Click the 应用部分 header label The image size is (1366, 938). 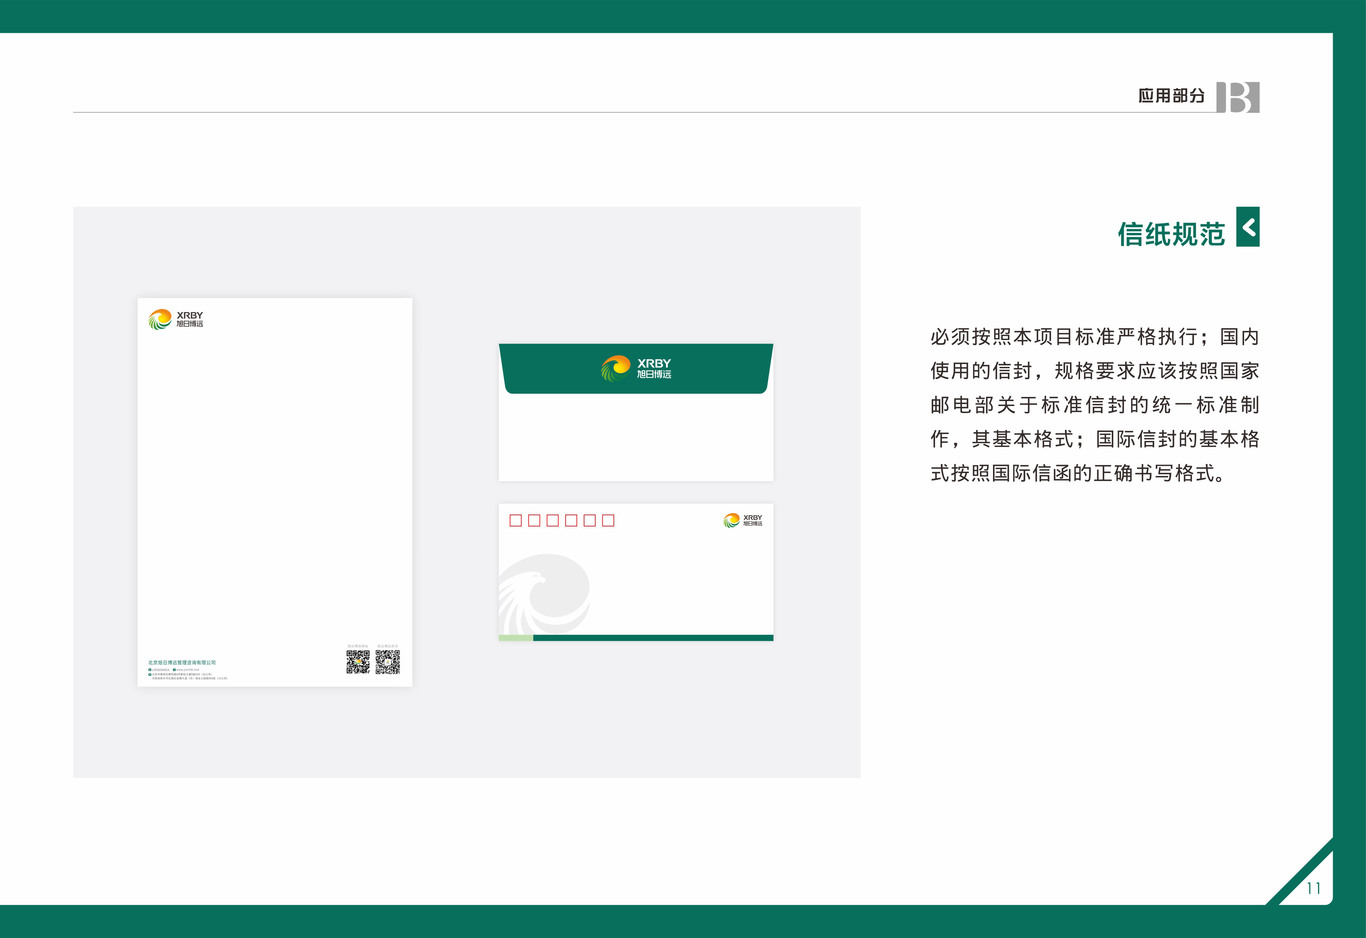(1171, 96)
